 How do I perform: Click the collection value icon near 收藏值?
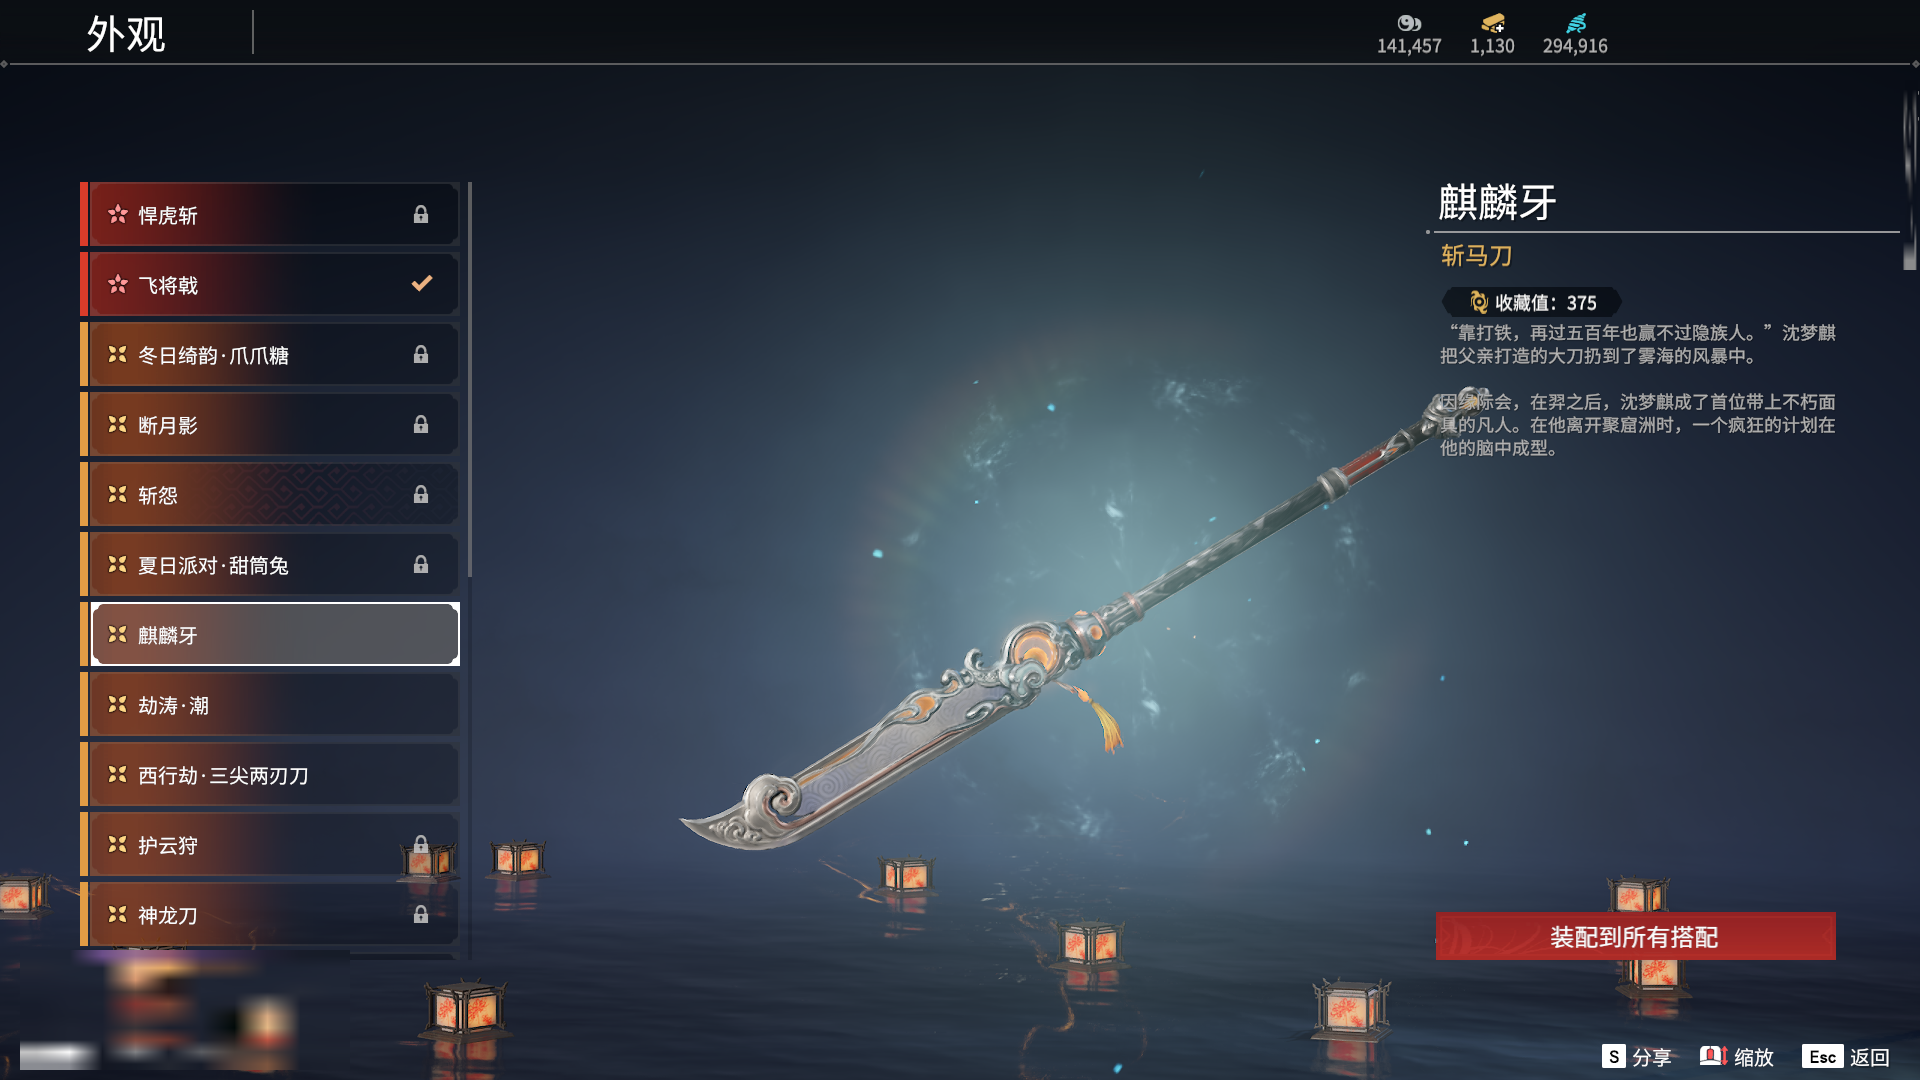1479,302
